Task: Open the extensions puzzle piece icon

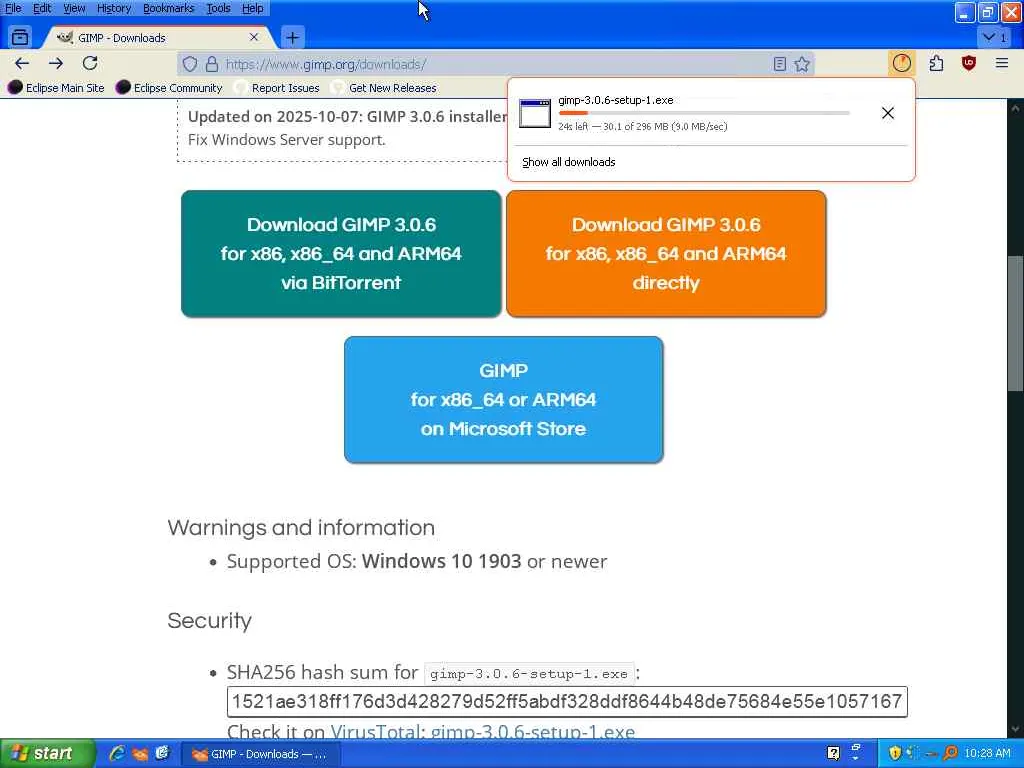Action: pyautogui.click(x=936, y=63)
